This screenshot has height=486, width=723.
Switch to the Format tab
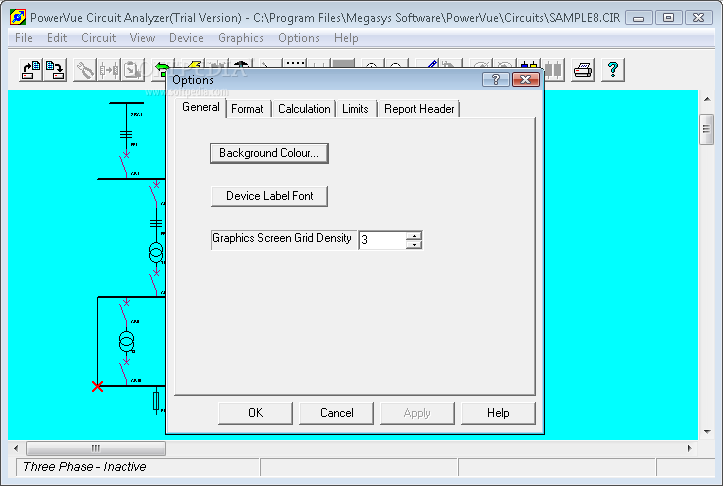247,109
